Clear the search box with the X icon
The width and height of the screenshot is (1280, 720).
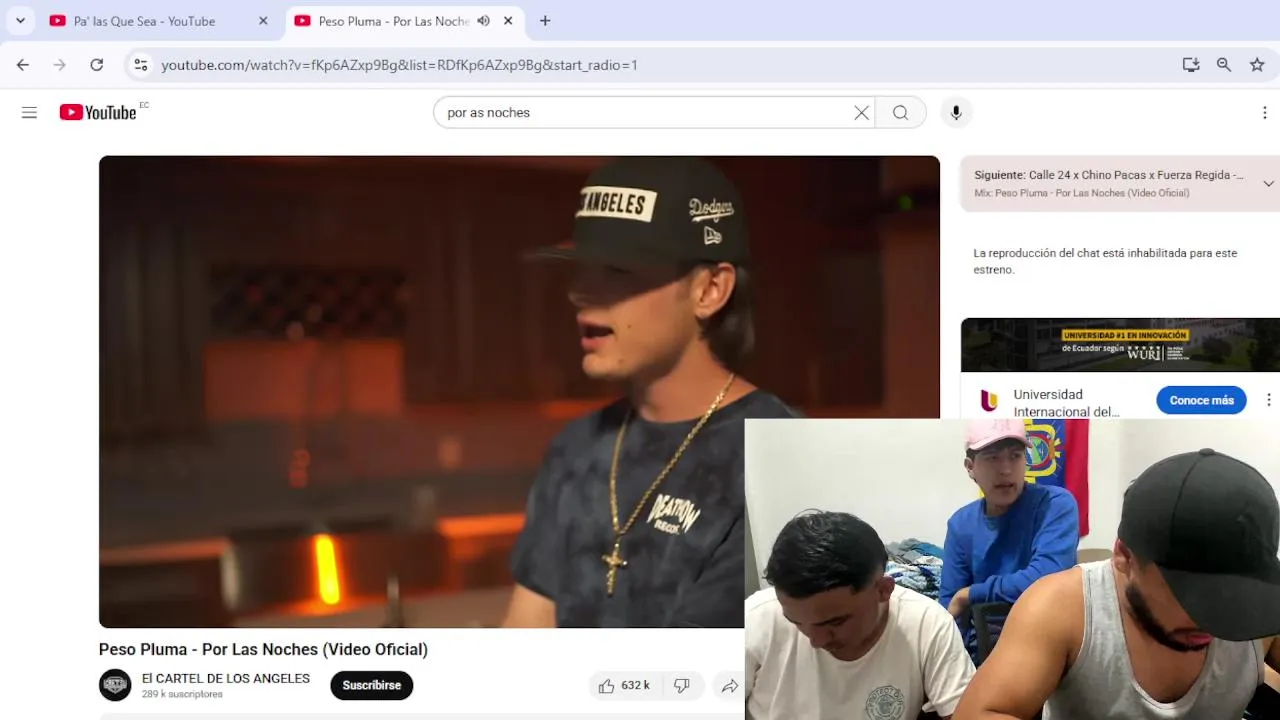861,113
